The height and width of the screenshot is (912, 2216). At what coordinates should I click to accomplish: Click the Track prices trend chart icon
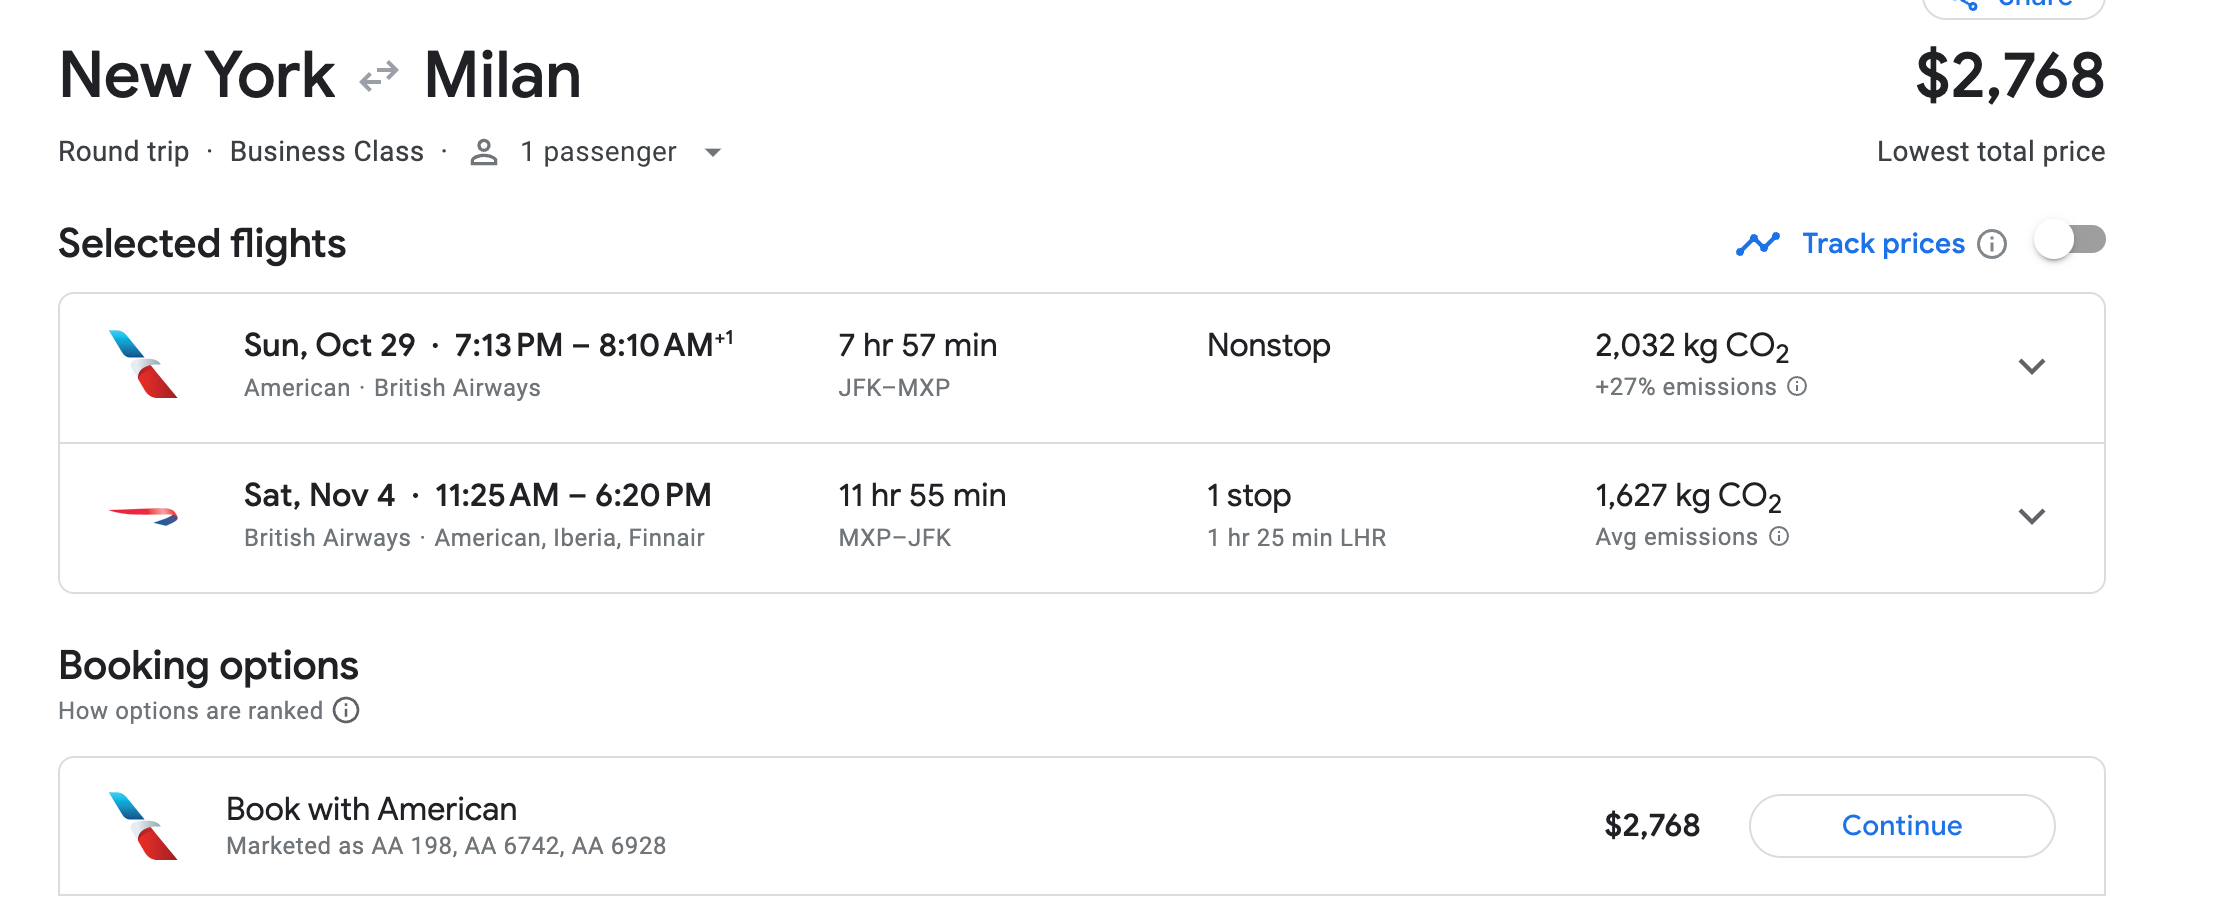(1758, 244)
